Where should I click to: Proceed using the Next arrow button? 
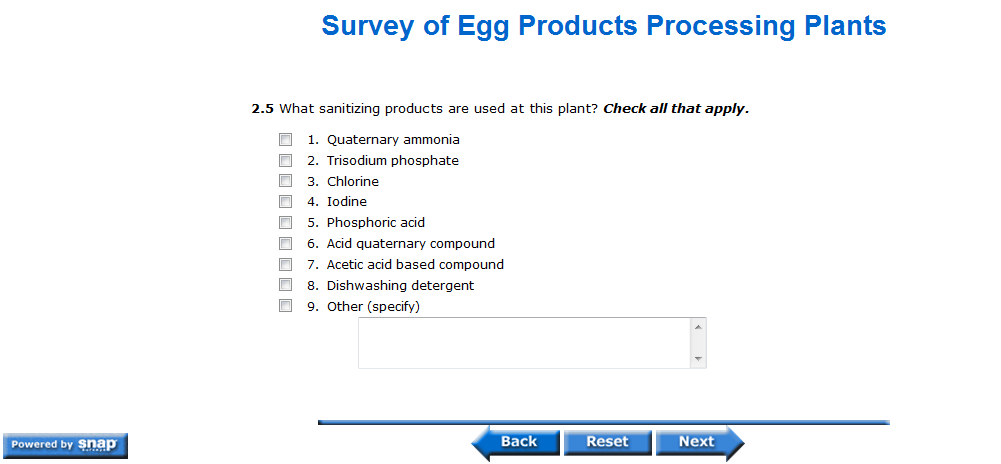(699, 442)
